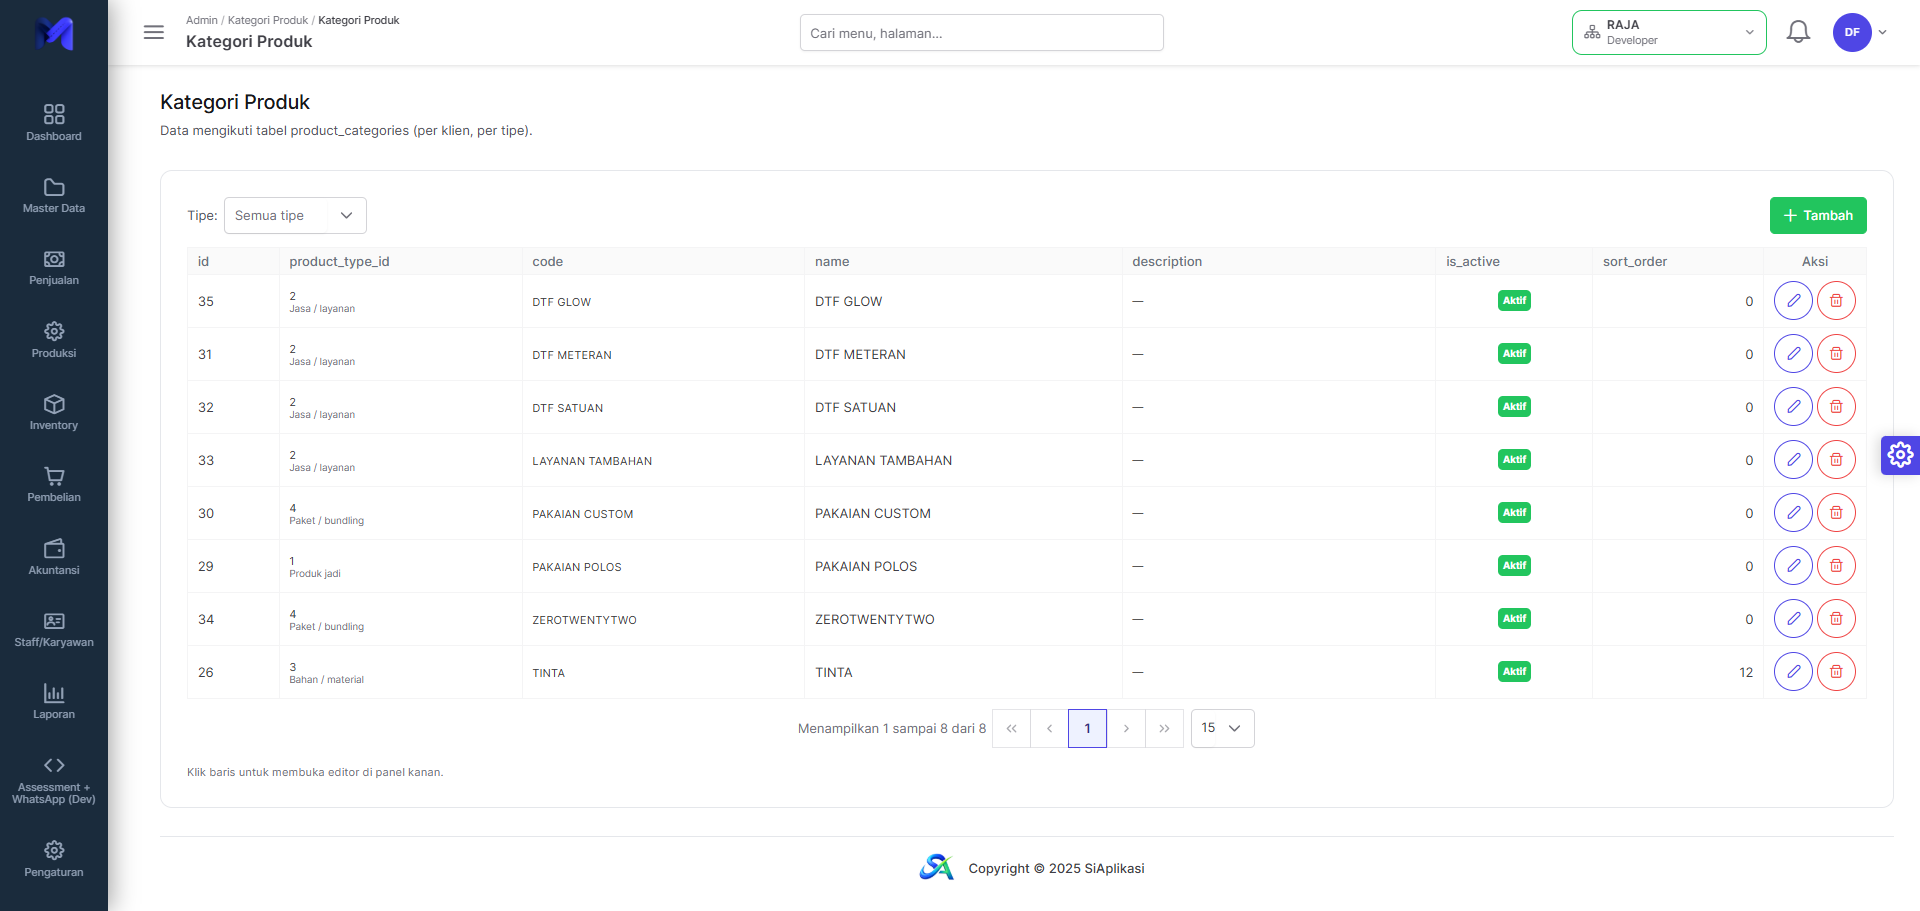Open the notifications bell
The image size is (1920, 911).
tap(1798, 32)
